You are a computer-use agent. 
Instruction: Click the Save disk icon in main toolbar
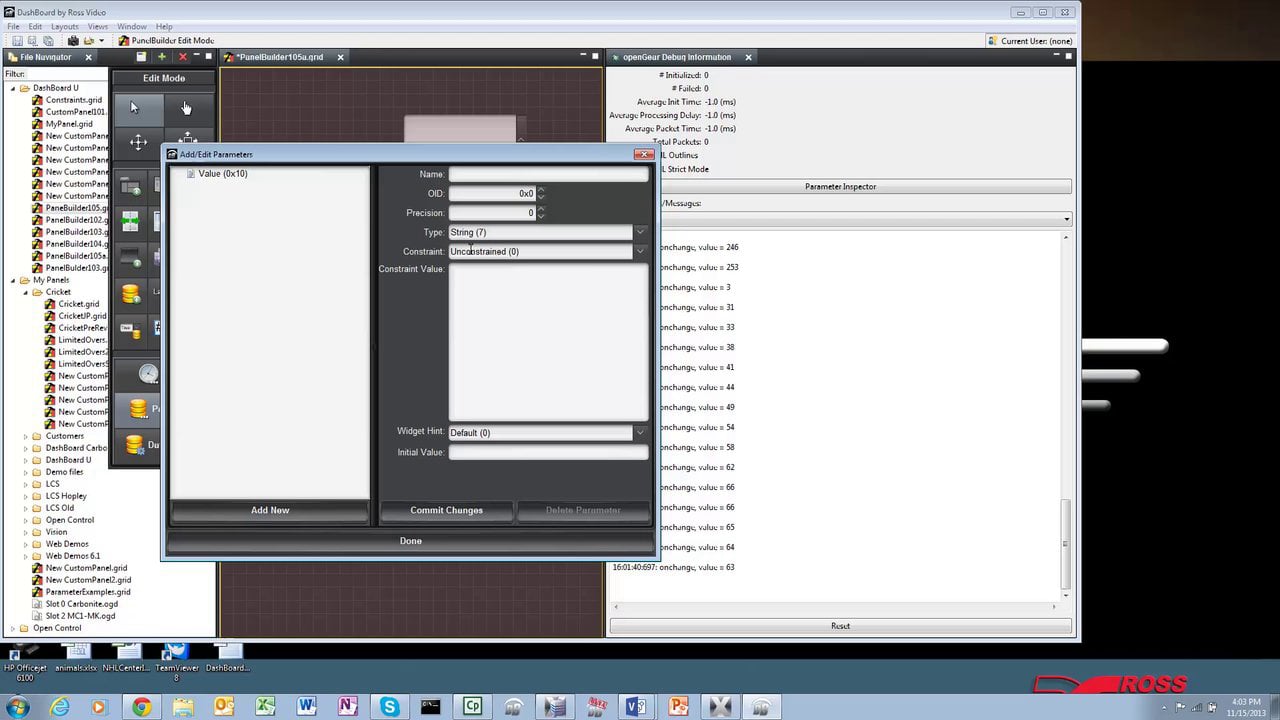click(x=17, y=41)
